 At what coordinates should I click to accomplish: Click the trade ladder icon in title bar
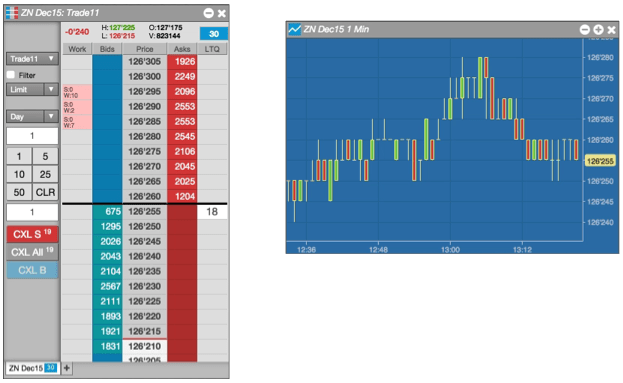point(12,13)
